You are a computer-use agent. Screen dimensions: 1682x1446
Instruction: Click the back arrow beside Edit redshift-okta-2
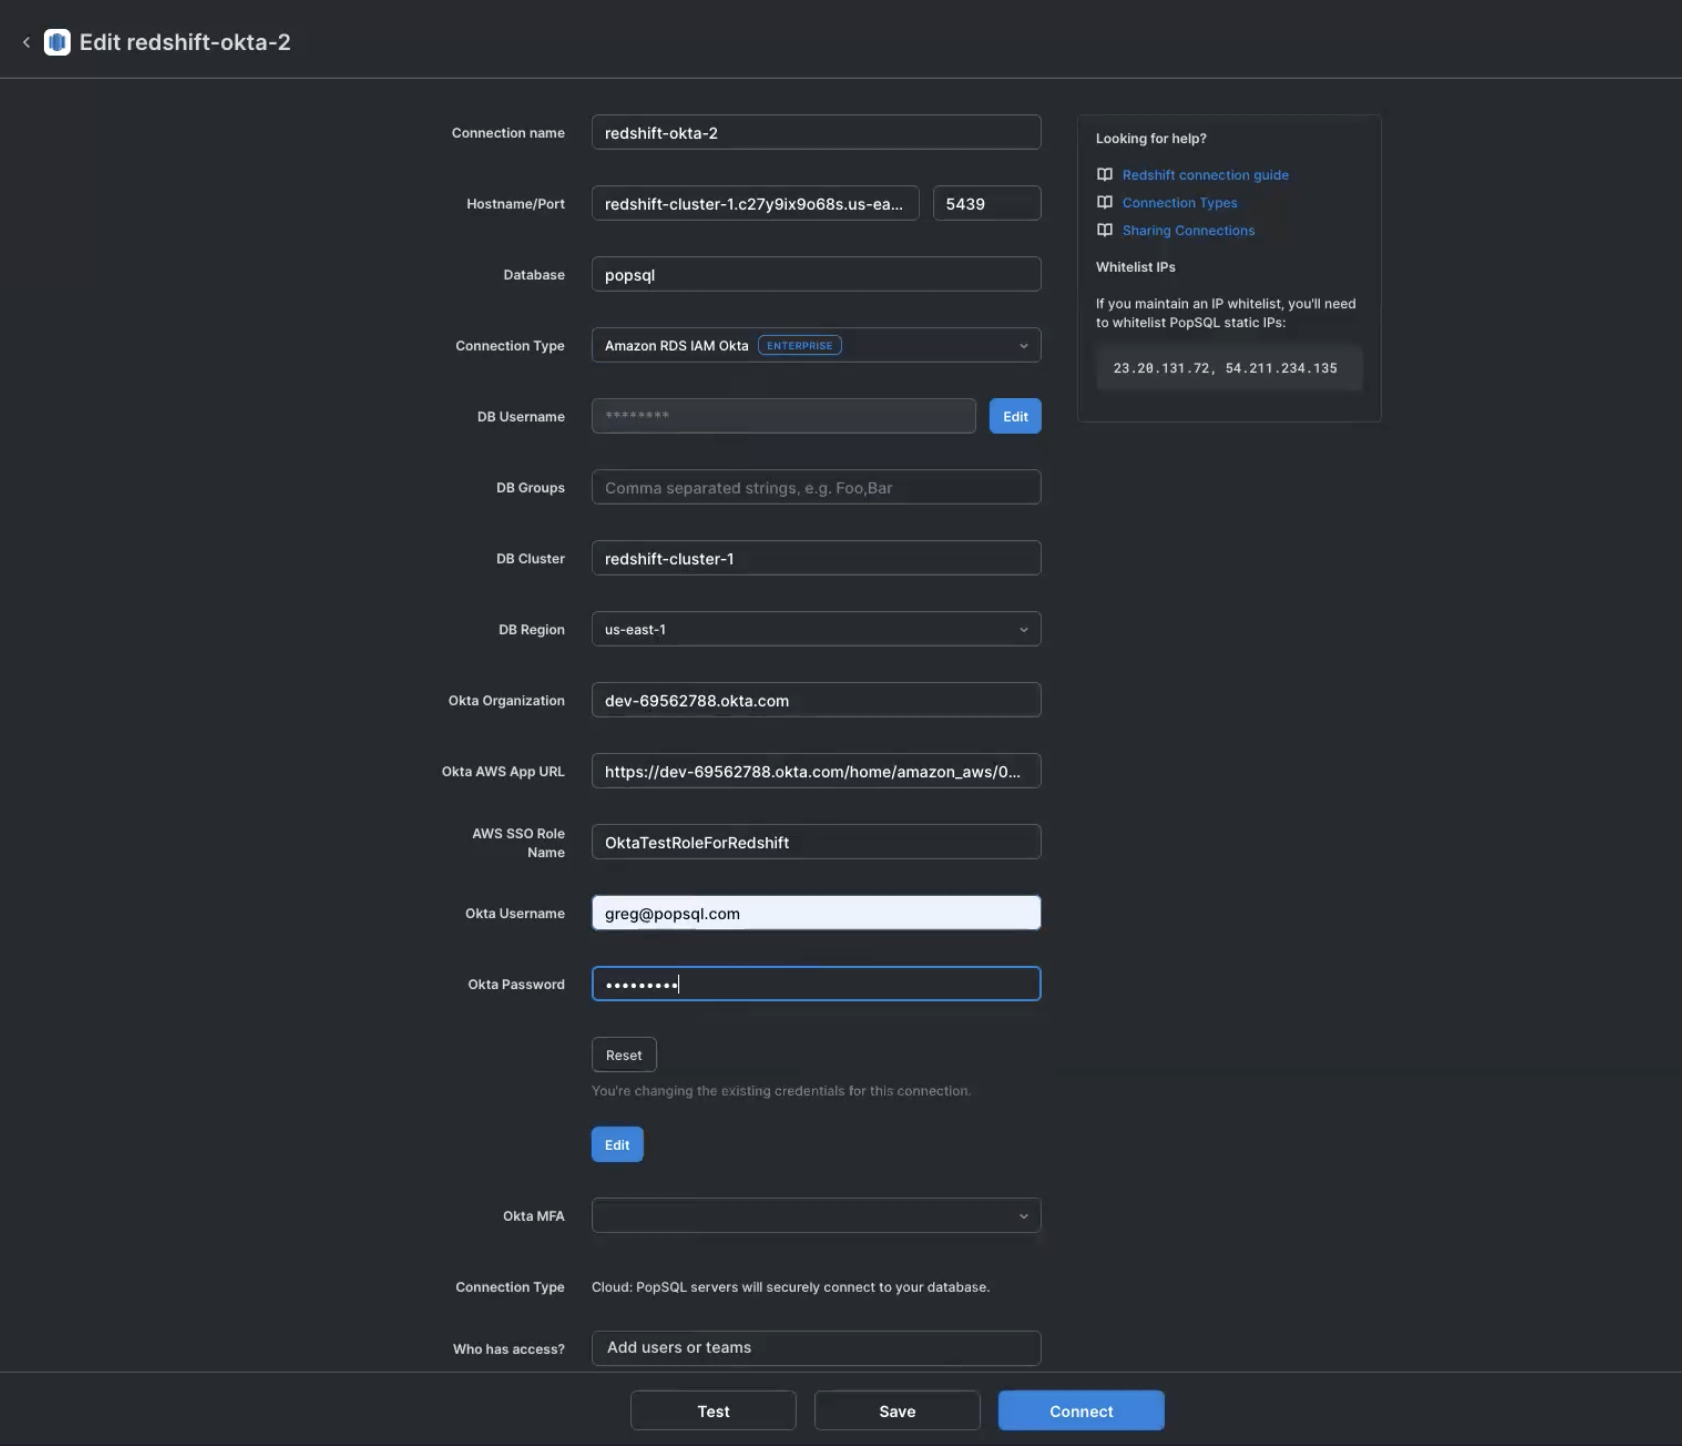pyautogui.click(x=26, y=42)
